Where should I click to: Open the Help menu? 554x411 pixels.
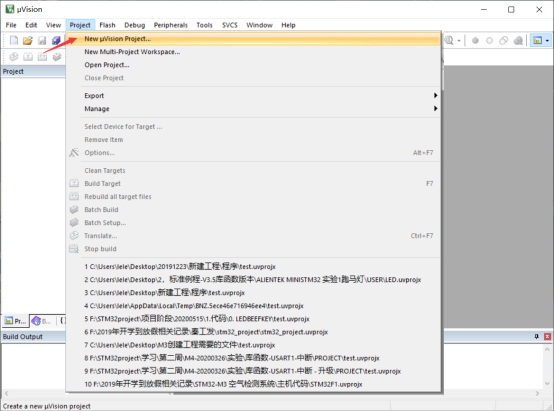pyautogui.click(x=288, y=25)
